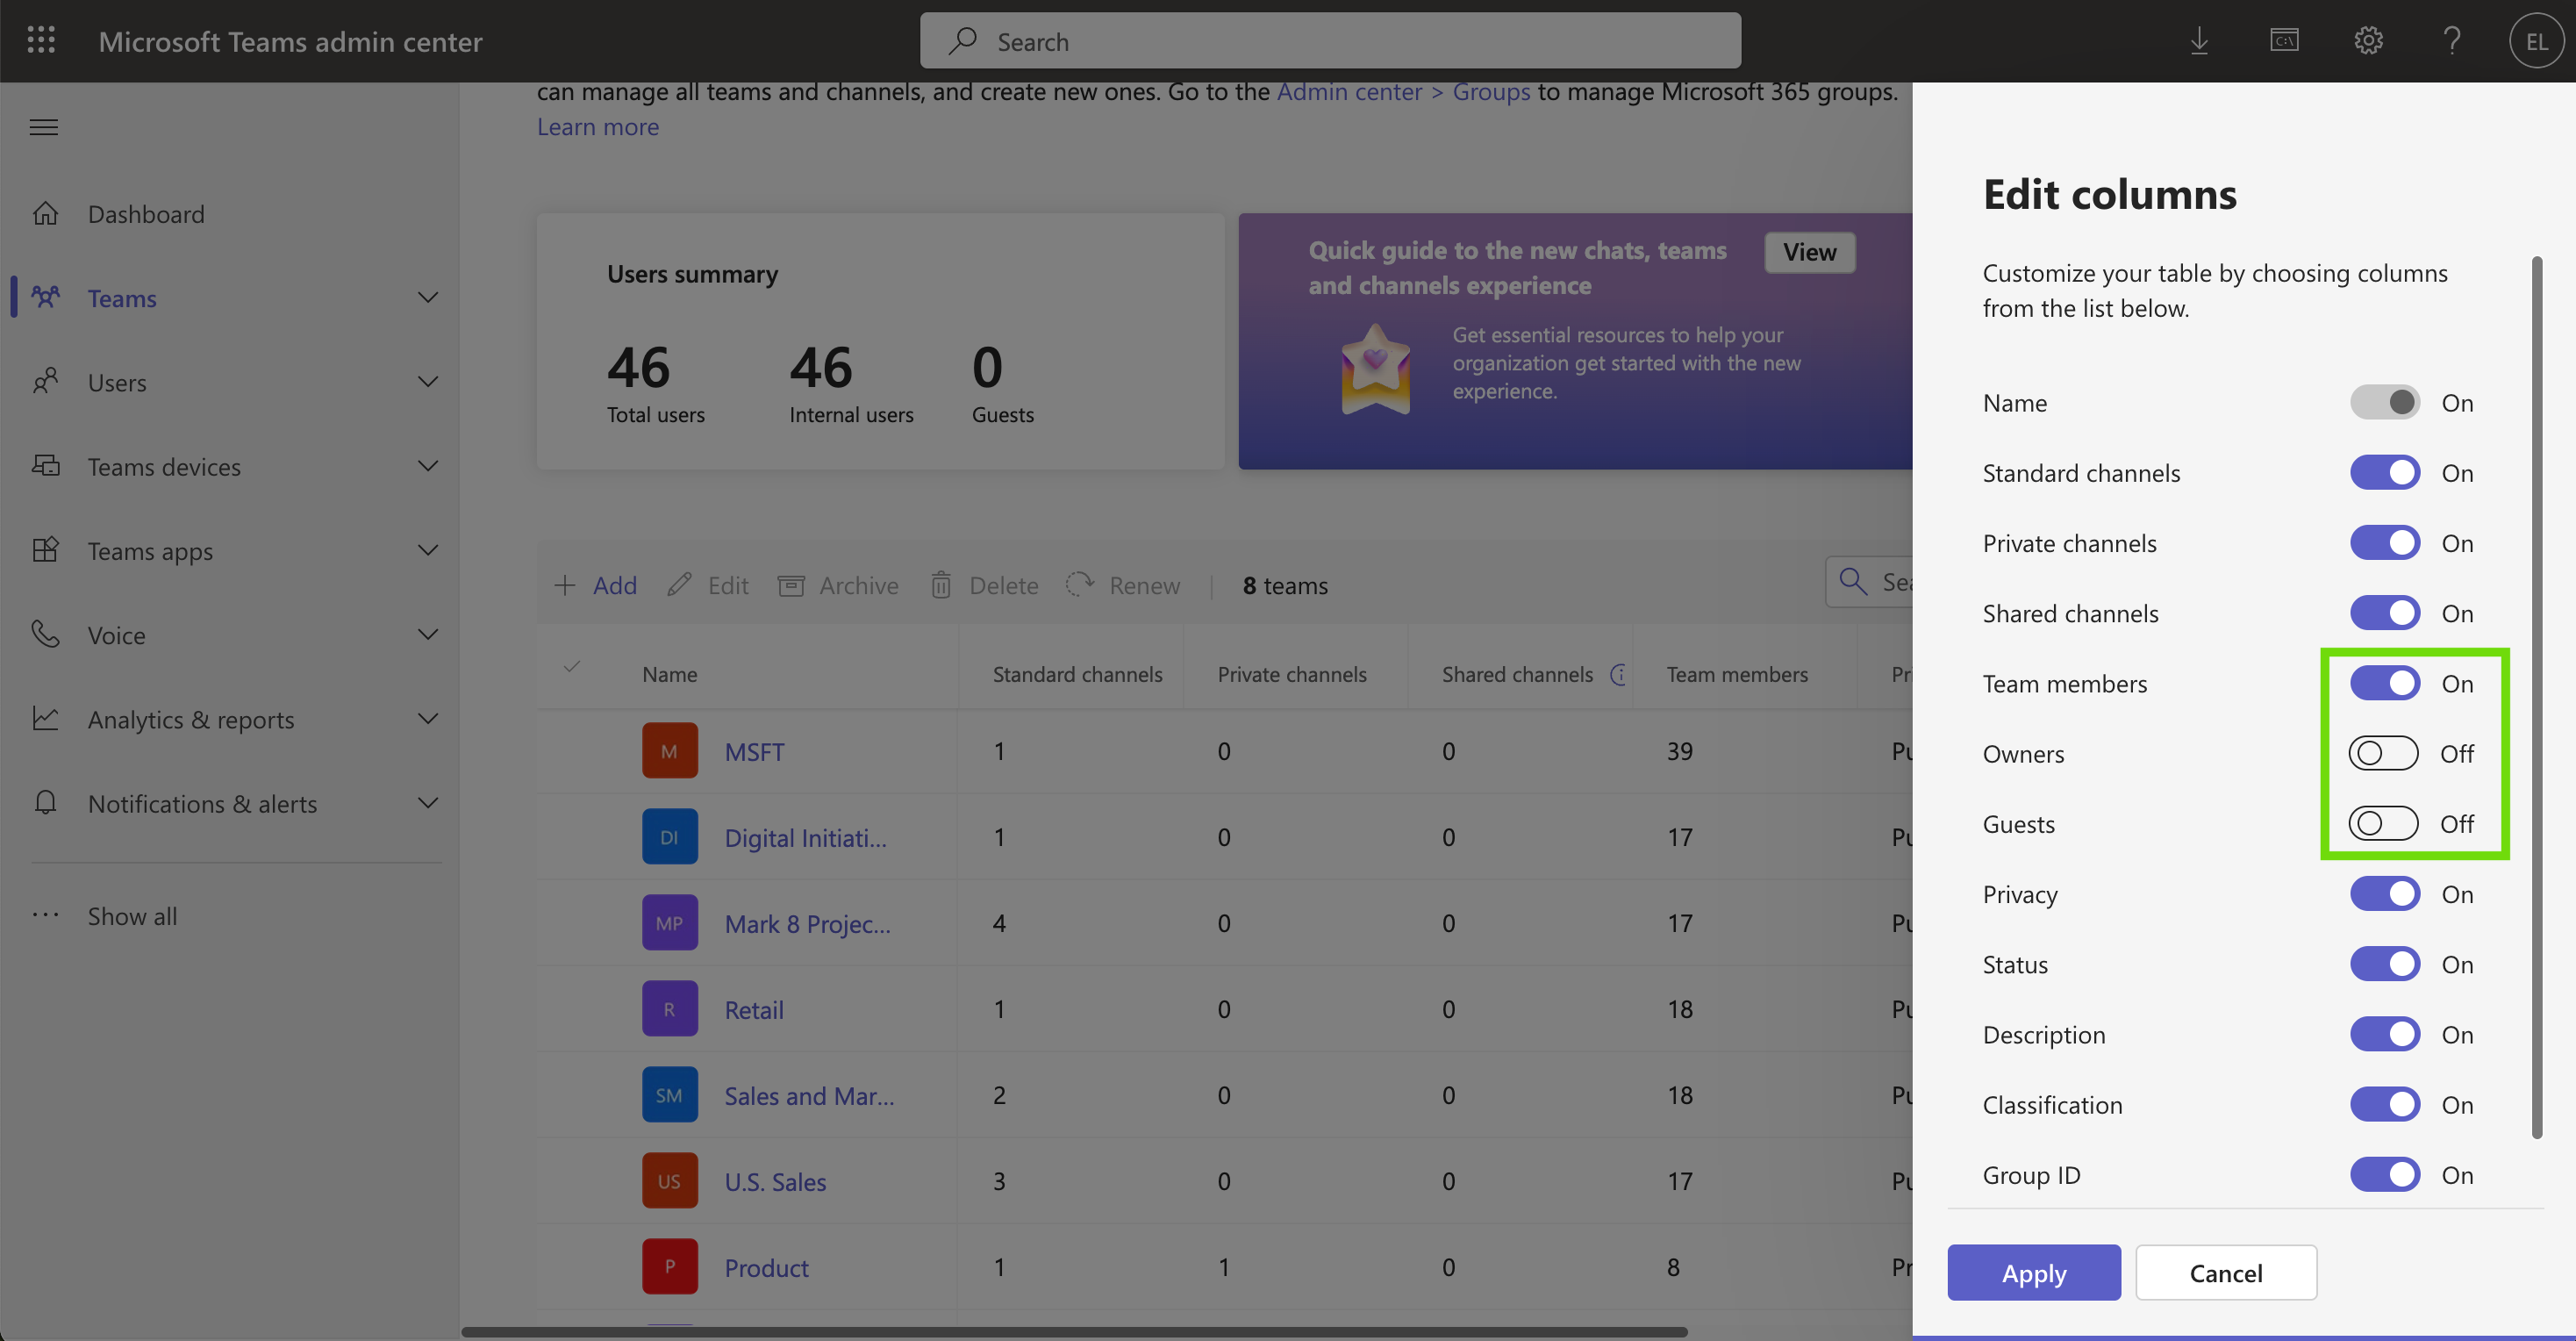Expand the Teams apps chevron
The height and width of the screenshot is (1341, 2576).
pyautogui.click(x=428, y=549)
